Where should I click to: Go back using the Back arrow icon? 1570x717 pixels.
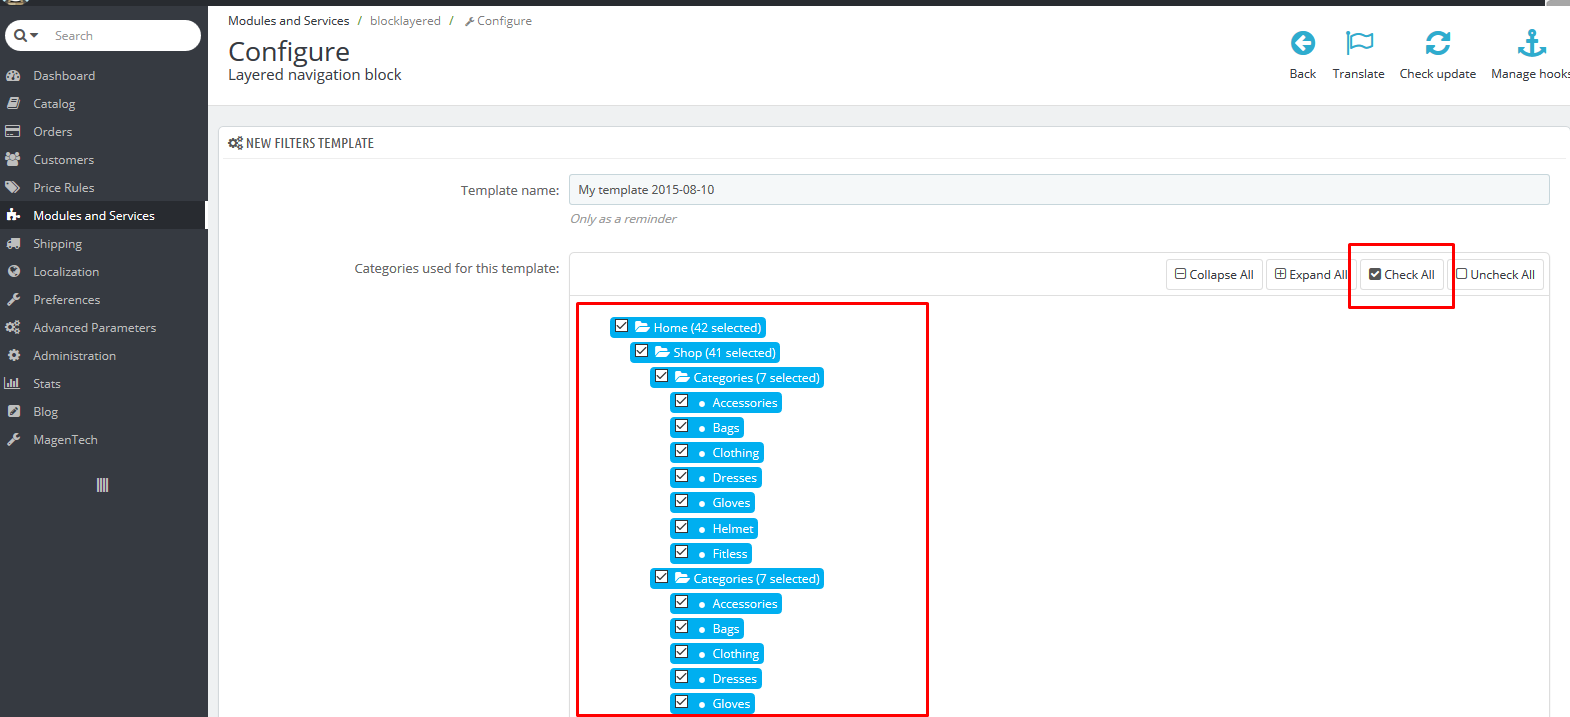[1303, 43]
